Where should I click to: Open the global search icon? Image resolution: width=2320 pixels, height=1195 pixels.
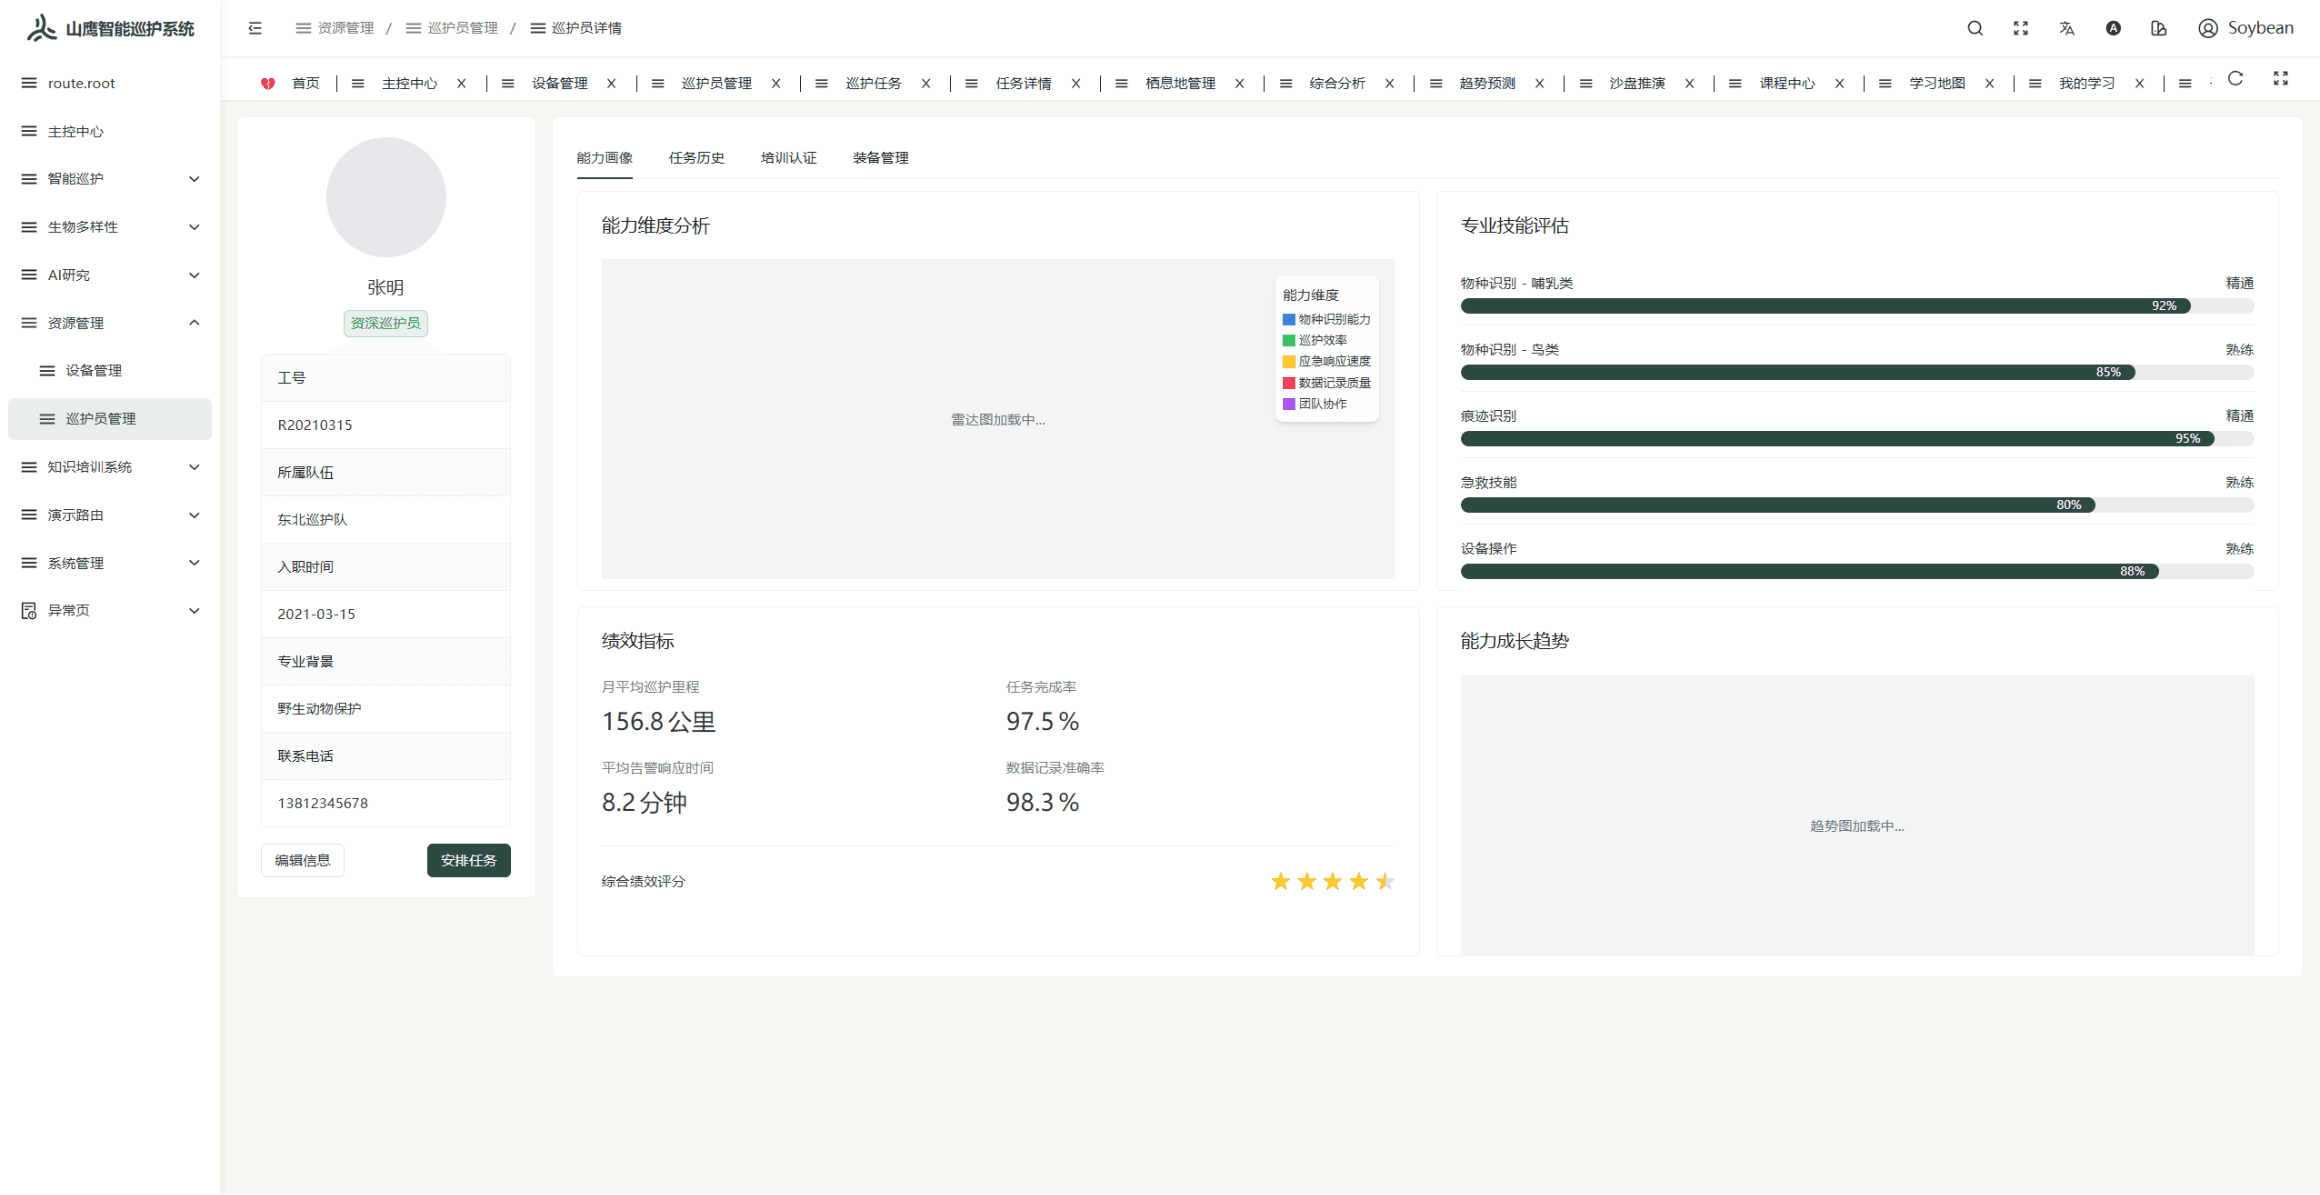1975,27
